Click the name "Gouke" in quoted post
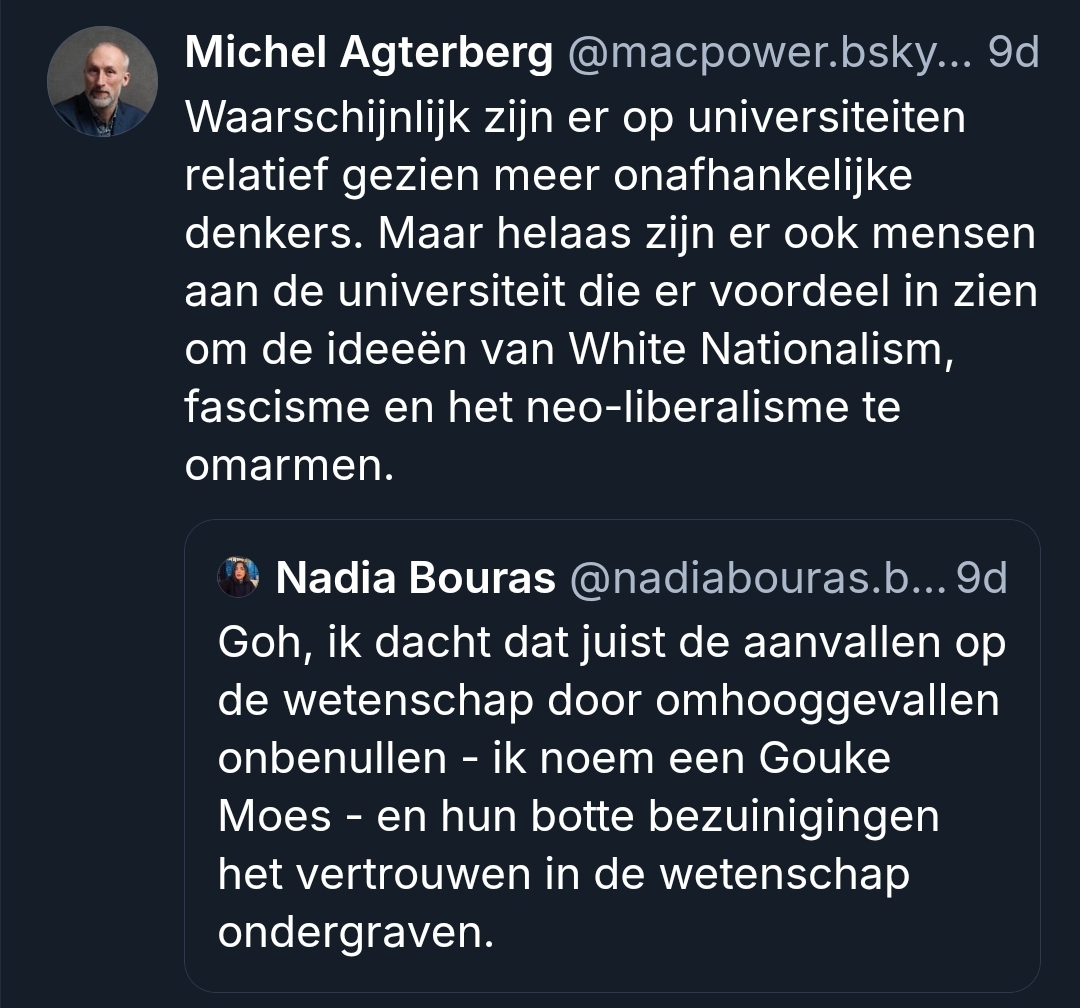The image size is (1080, 1008). 825,758
